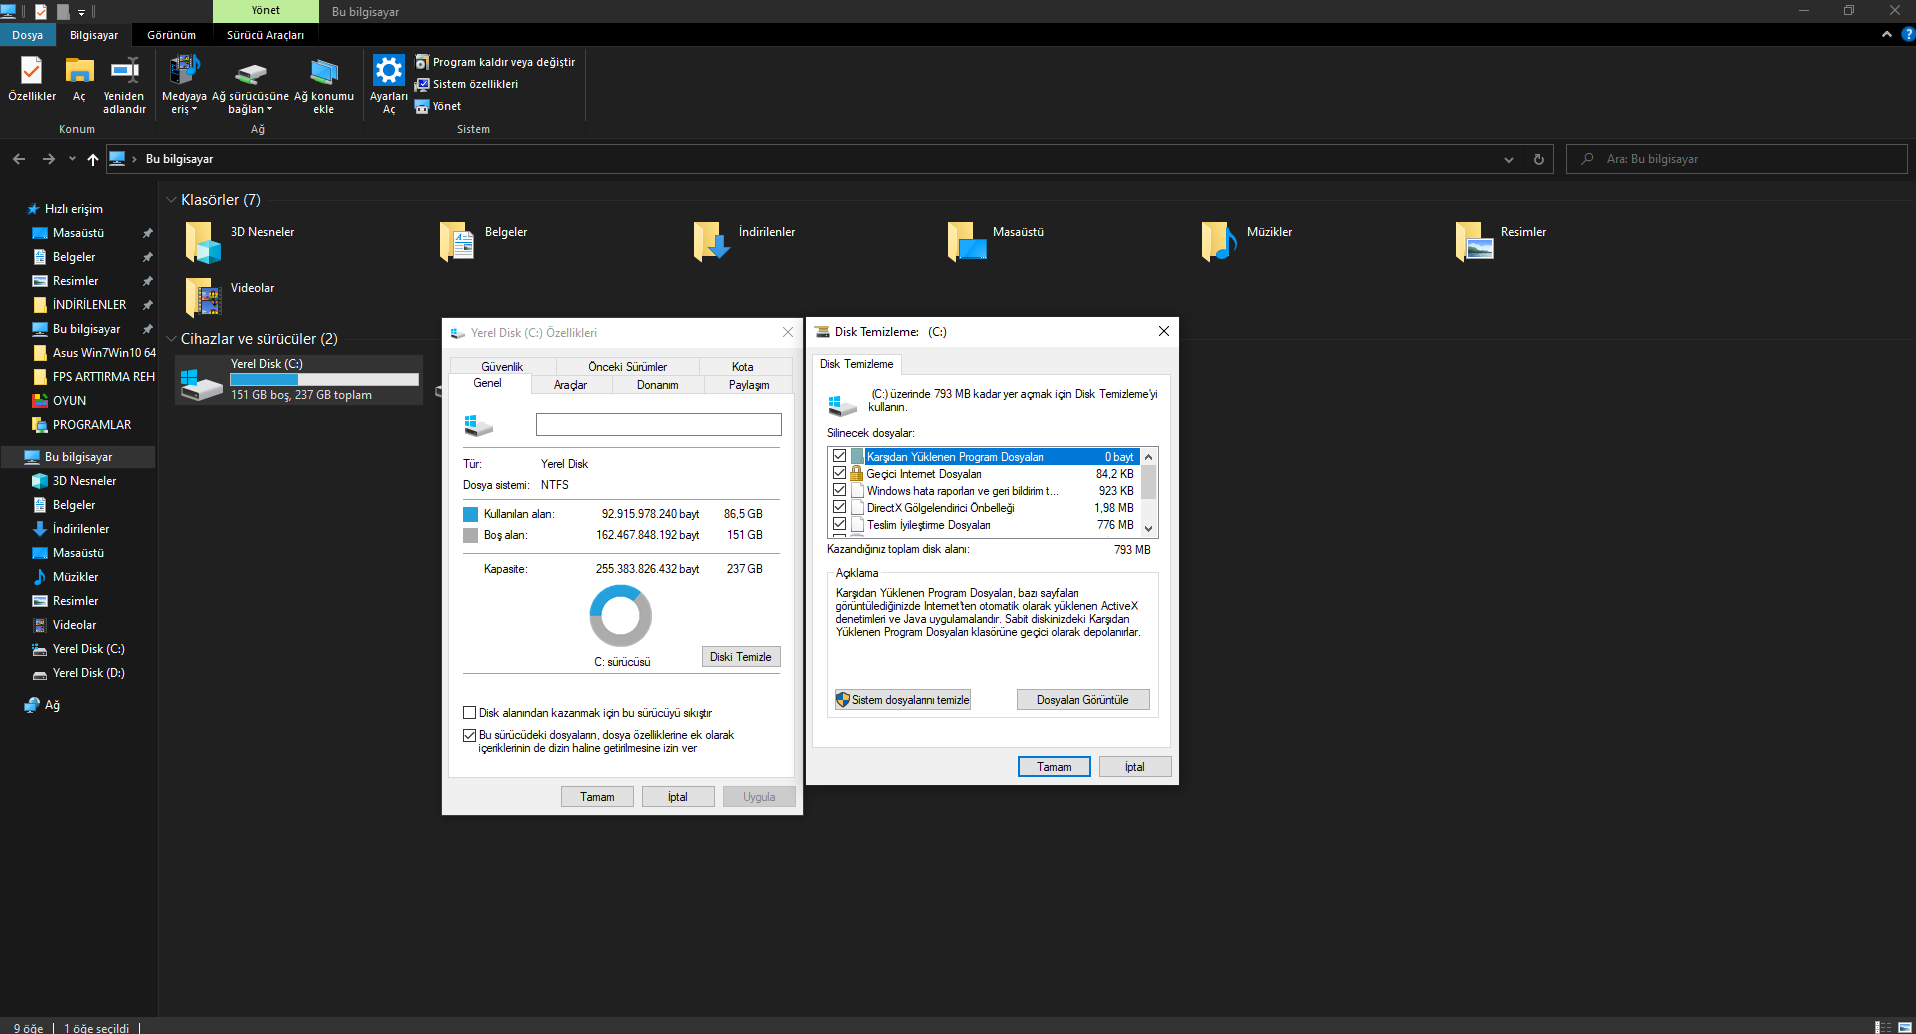The image size is (1916, 1034).
Task: Uncheck the file content indexing checkbox
Action: (469, 735)
